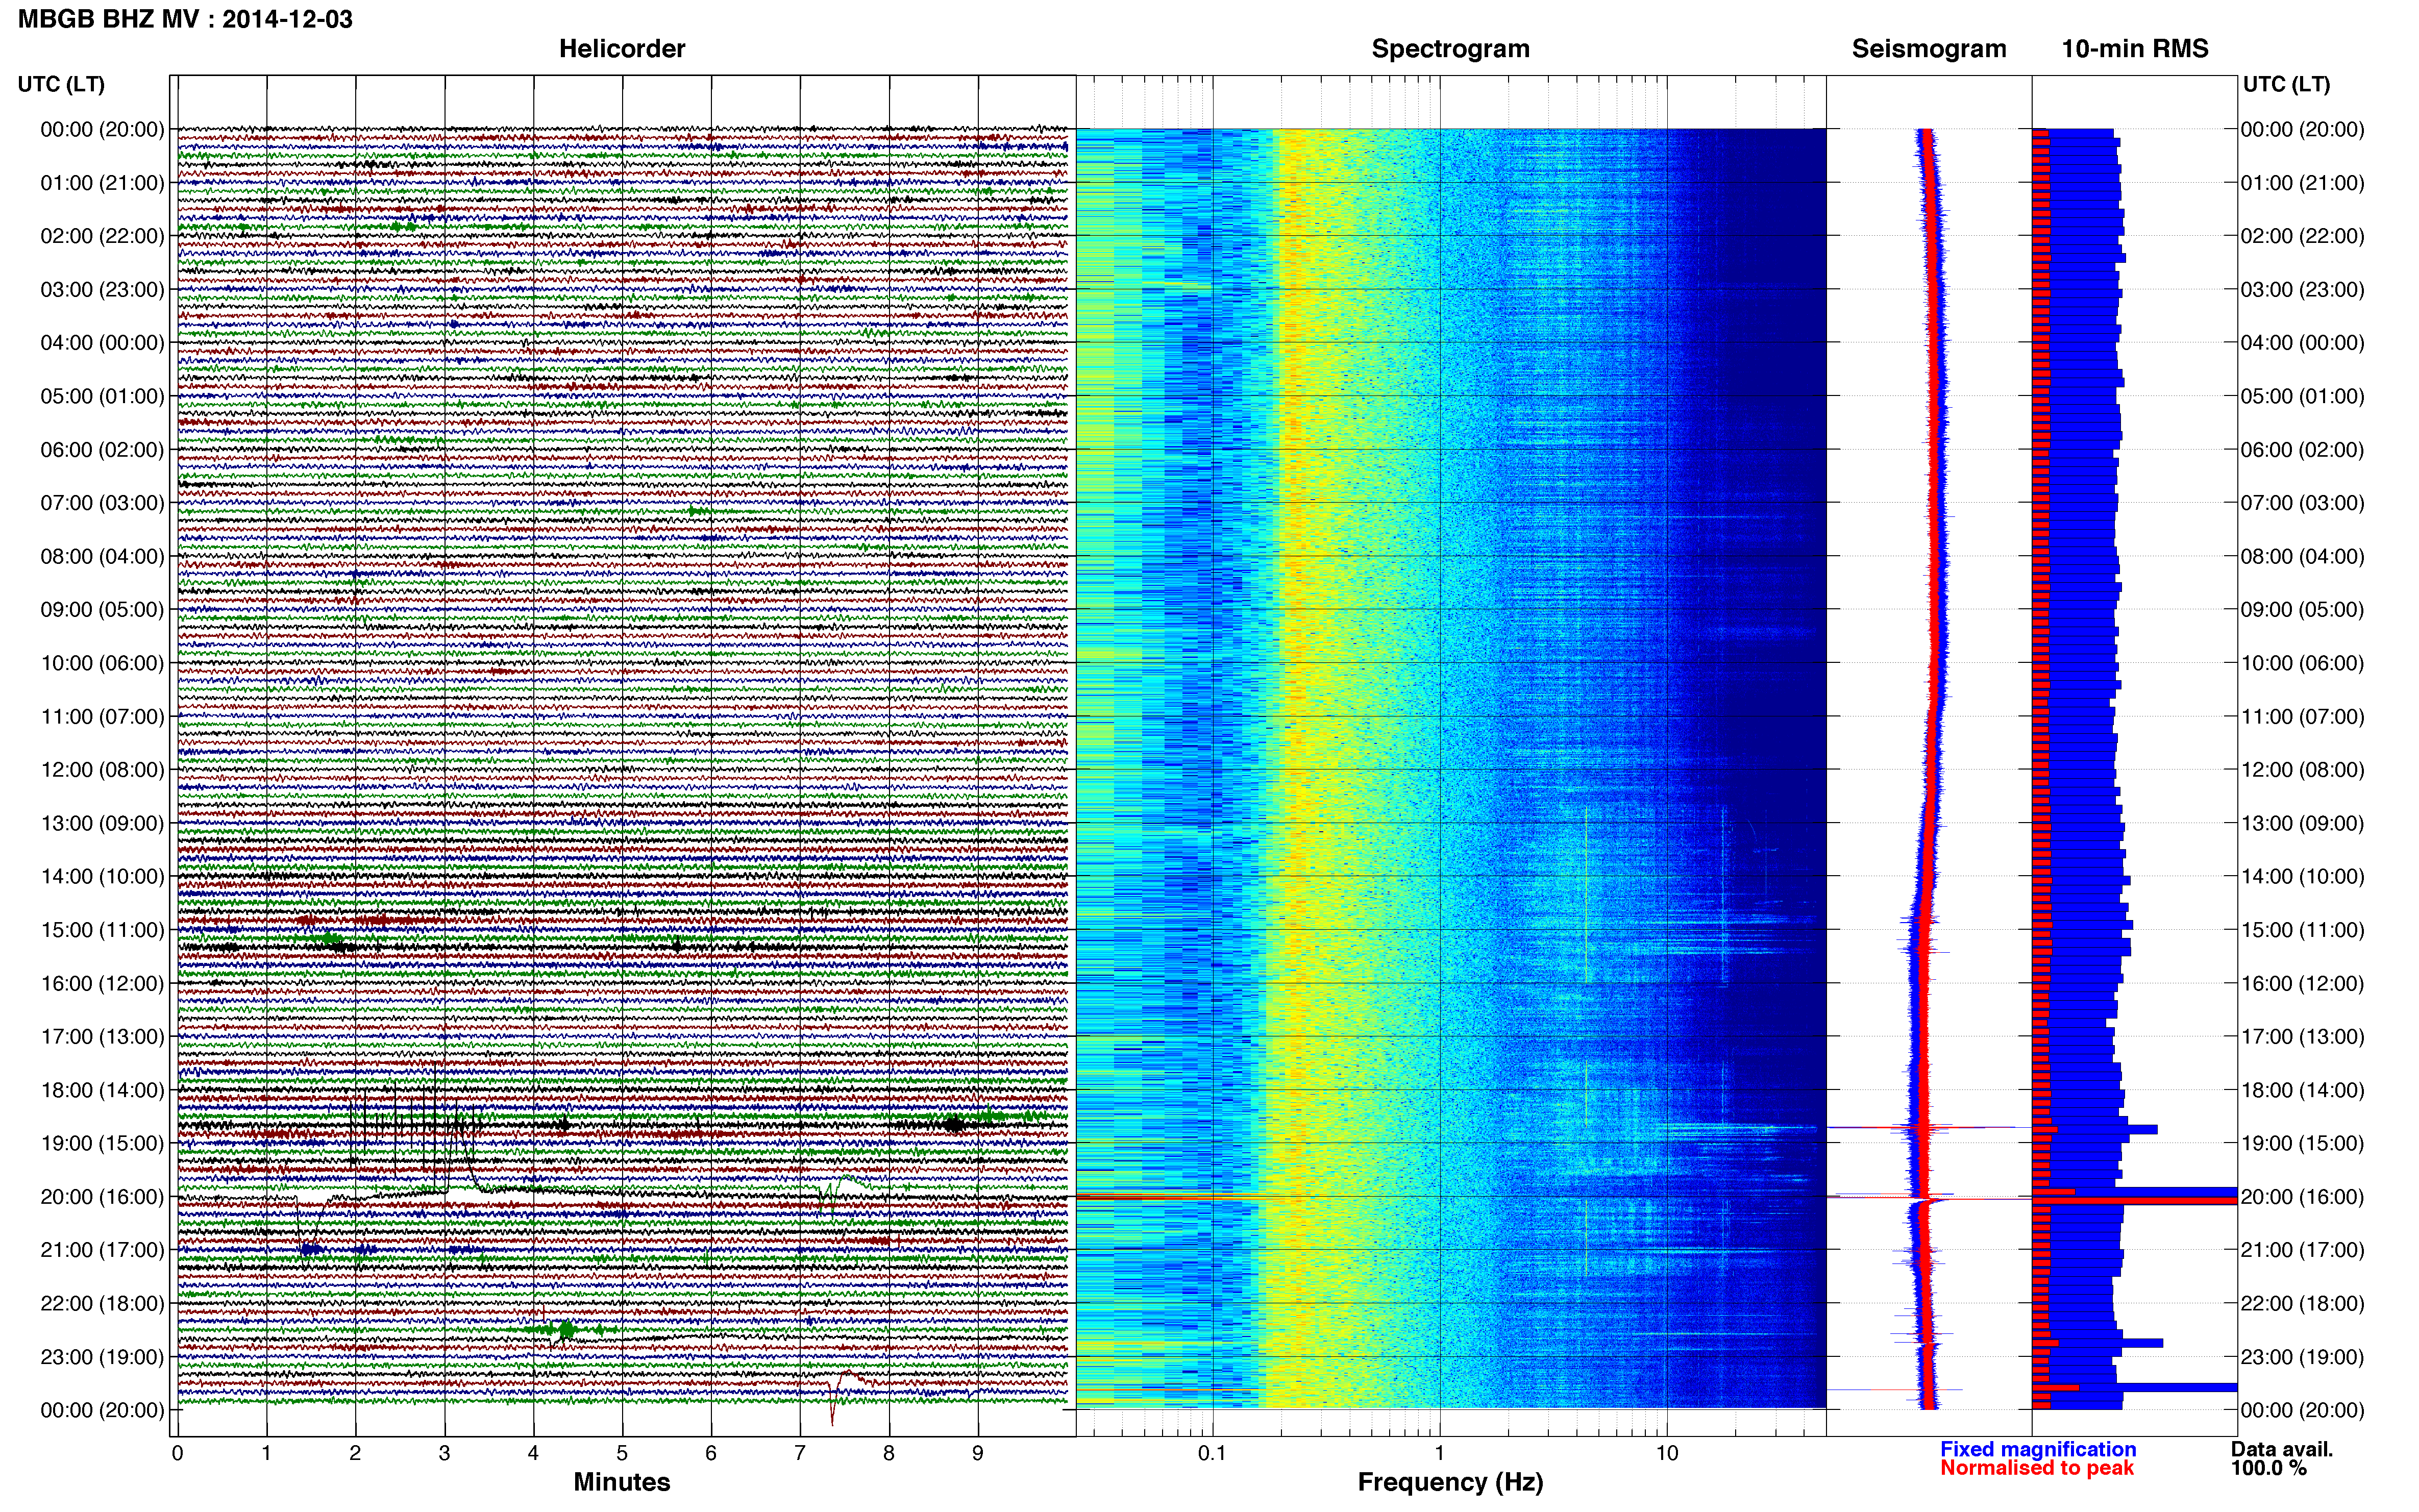
Task: Click the '100.0 %' availability value
Action: (x=2268, y=1468)
